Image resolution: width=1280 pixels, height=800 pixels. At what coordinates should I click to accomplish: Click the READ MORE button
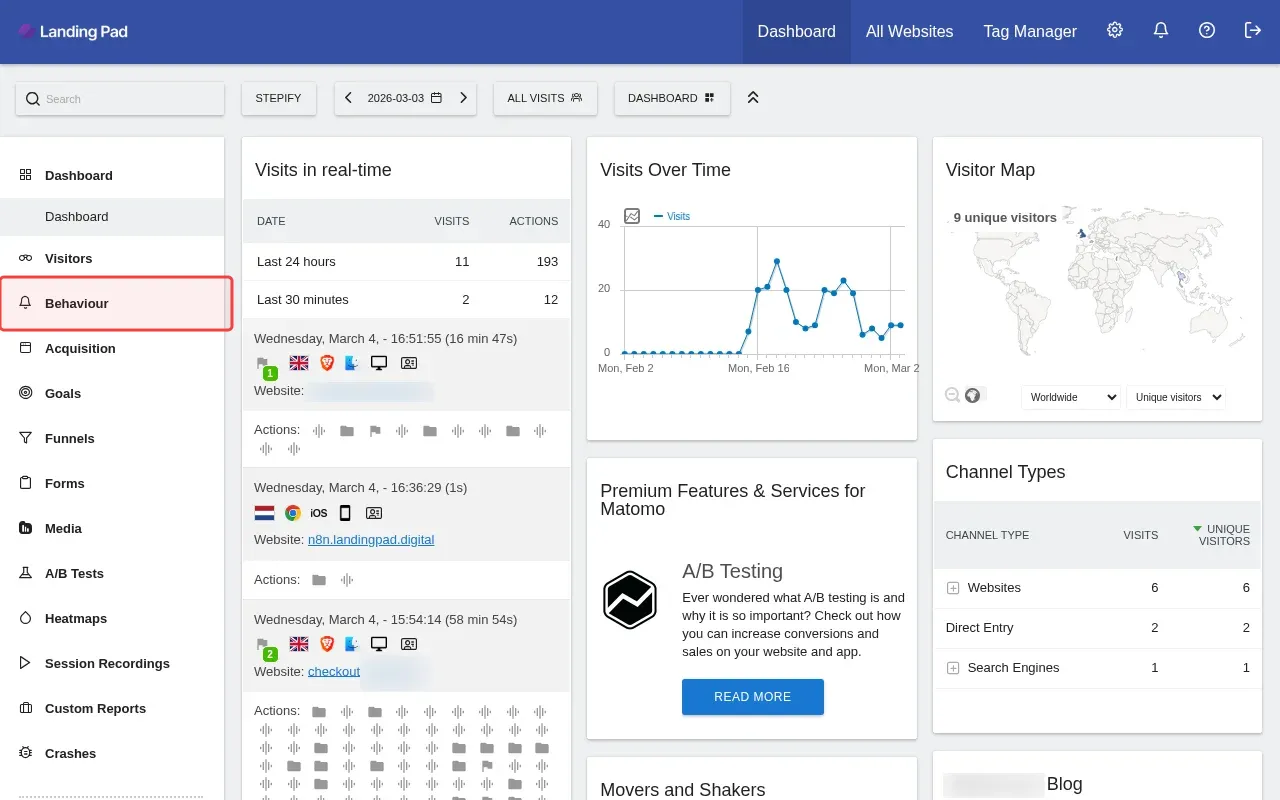752,697
